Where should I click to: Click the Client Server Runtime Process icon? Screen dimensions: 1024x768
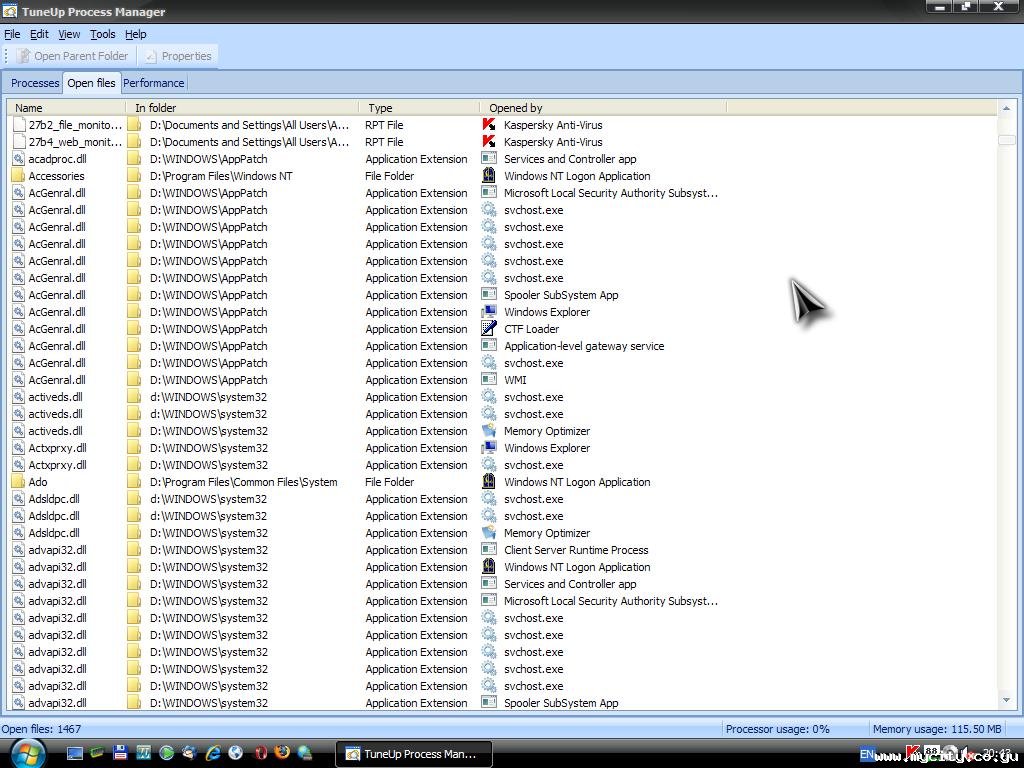pyautogui.click(x=488, y=549)
